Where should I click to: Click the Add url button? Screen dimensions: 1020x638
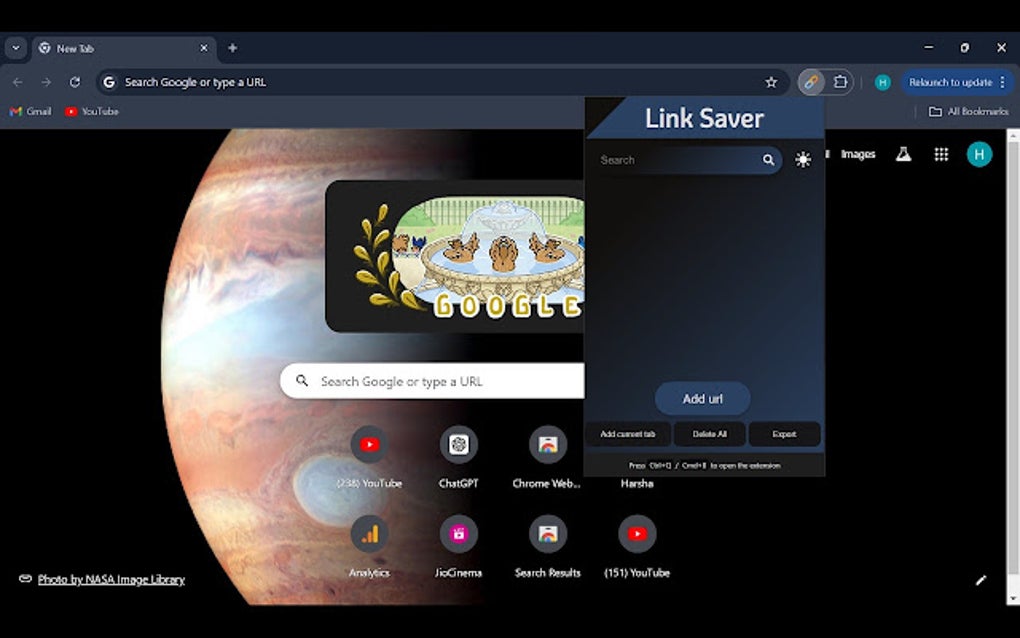click(x=702, y=398)
